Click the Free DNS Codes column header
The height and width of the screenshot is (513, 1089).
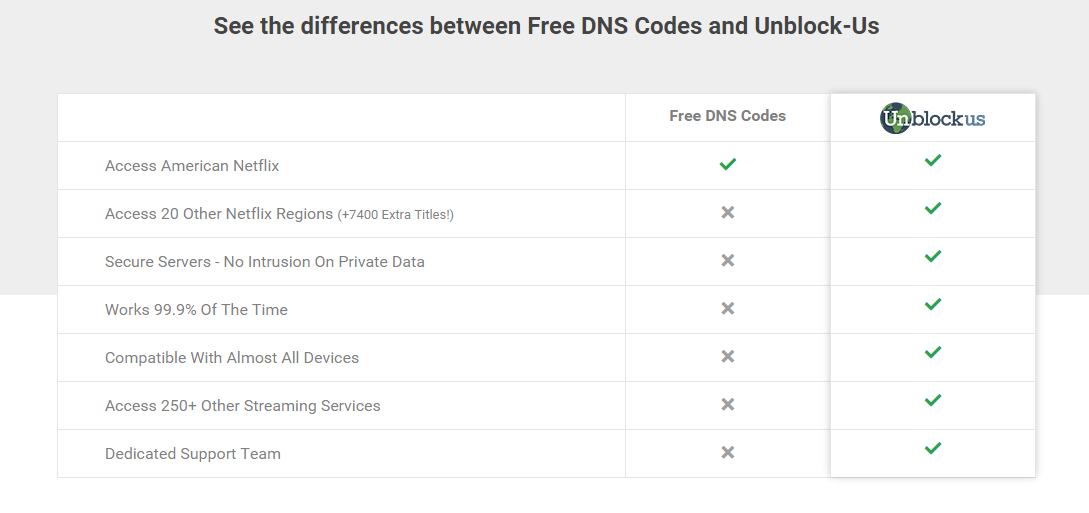click(x=728, y=116)
